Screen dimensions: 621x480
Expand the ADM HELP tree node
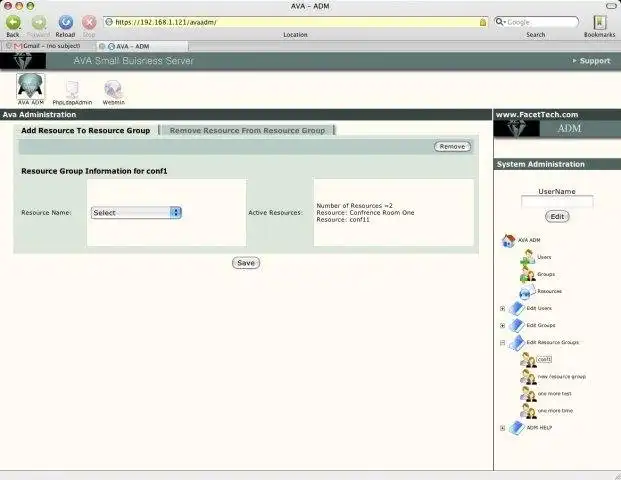[x=503, y=428]
